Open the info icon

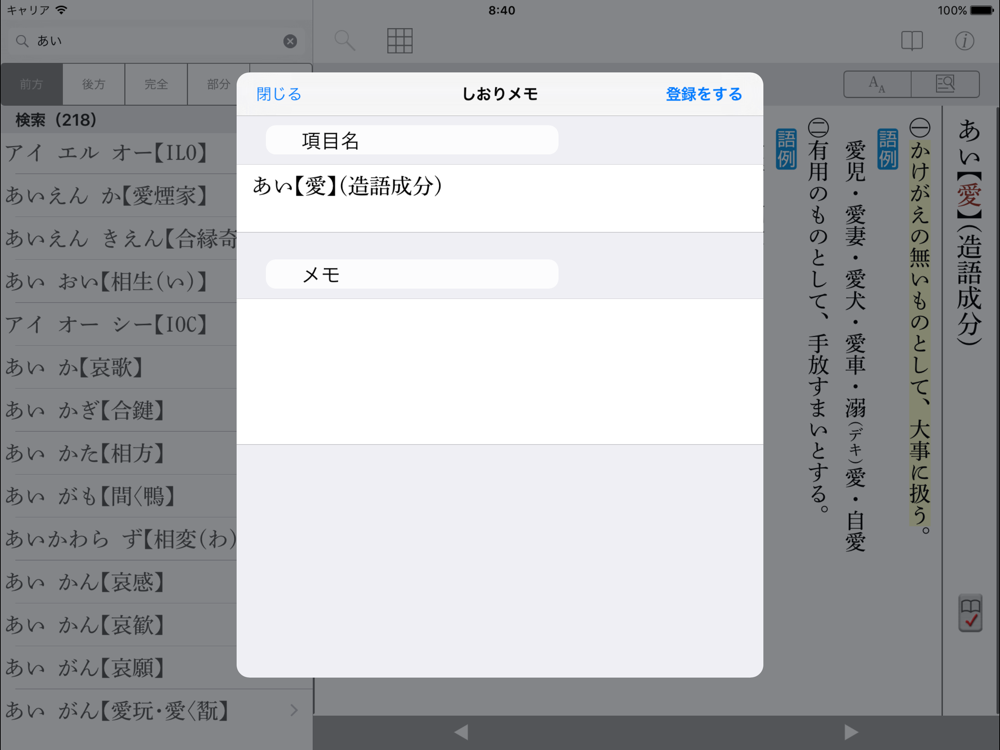tap(964, 41)
